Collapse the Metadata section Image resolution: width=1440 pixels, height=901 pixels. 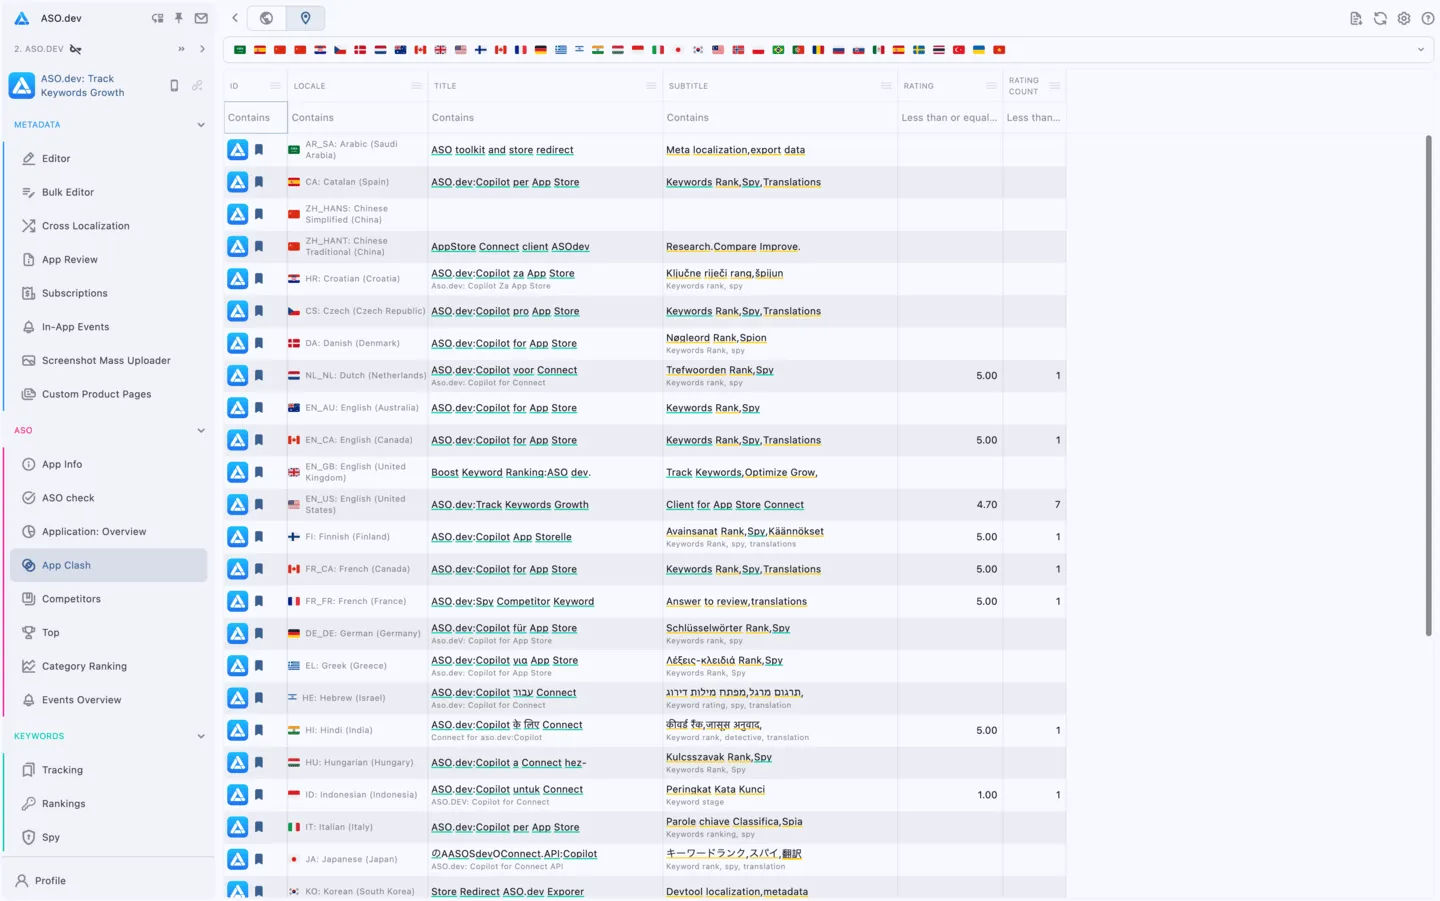pos(201,125)
